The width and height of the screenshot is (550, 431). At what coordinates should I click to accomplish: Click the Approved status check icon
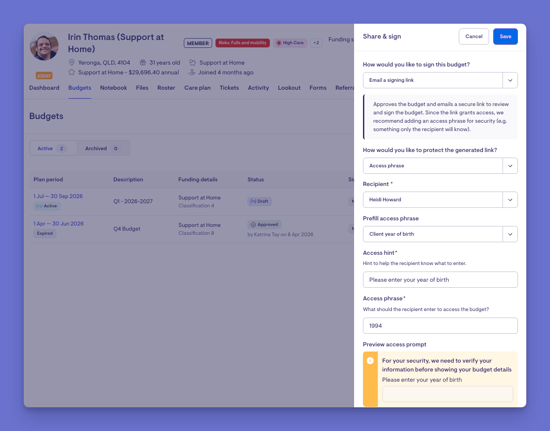(x=253, y=224)
